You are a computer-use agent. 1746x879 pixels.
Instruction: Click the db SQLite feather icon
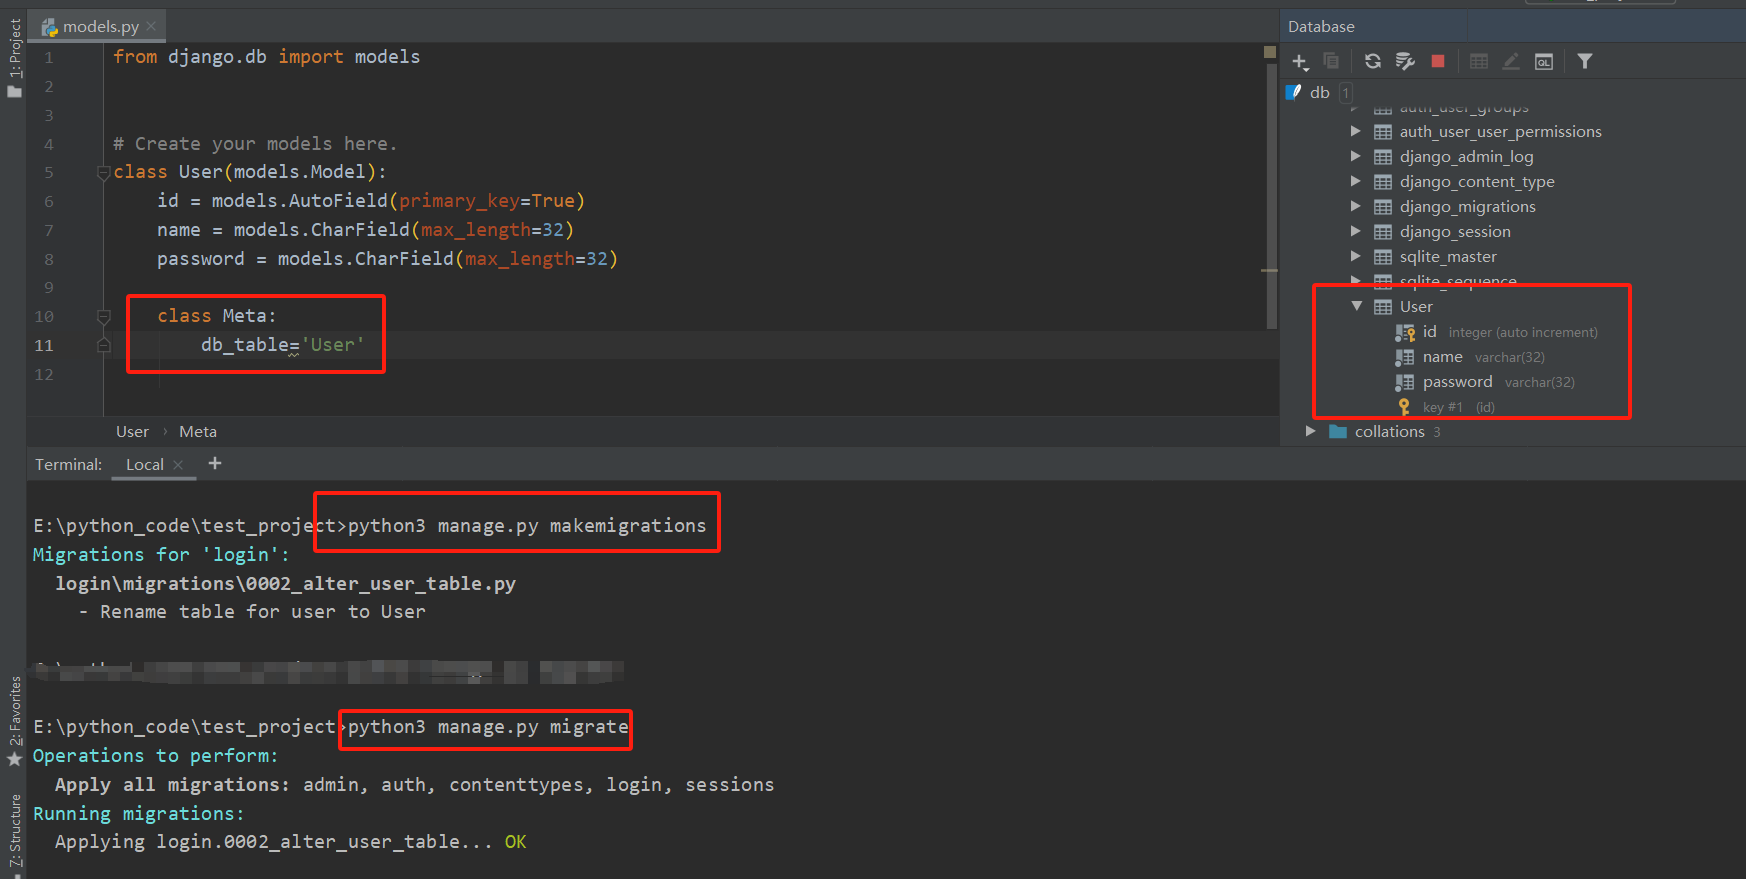pos(1294,92)
